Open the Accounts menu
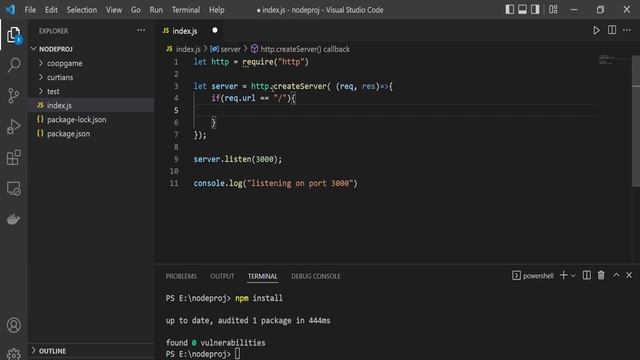Viewport: 640px width, 360px height. 14,325
